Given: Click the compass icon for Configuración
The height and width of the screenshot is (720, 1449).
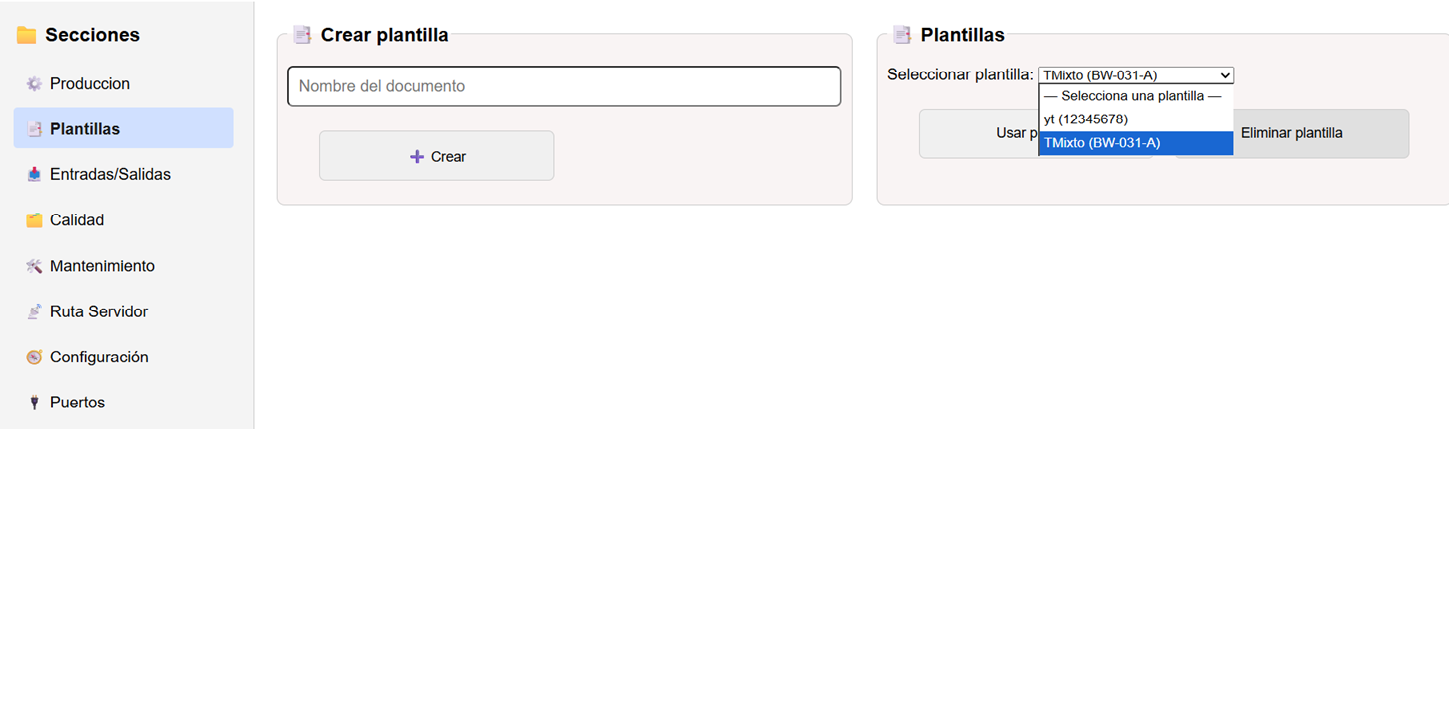Looking at the screenshot, I should click(33, 356).
